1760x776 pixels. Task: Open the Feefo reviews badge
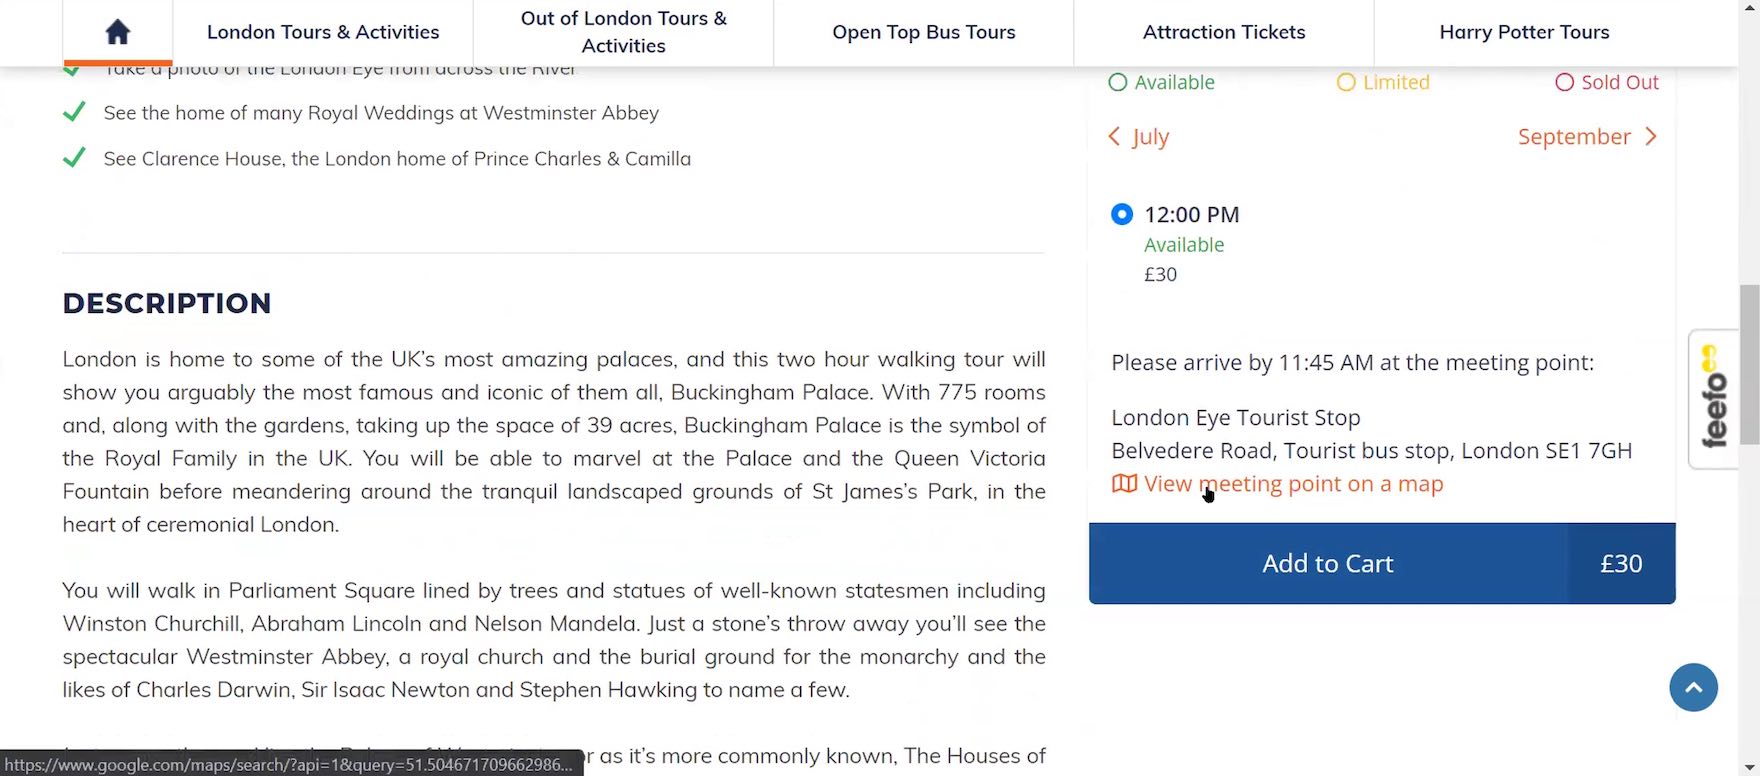(x=1714, y=399)
